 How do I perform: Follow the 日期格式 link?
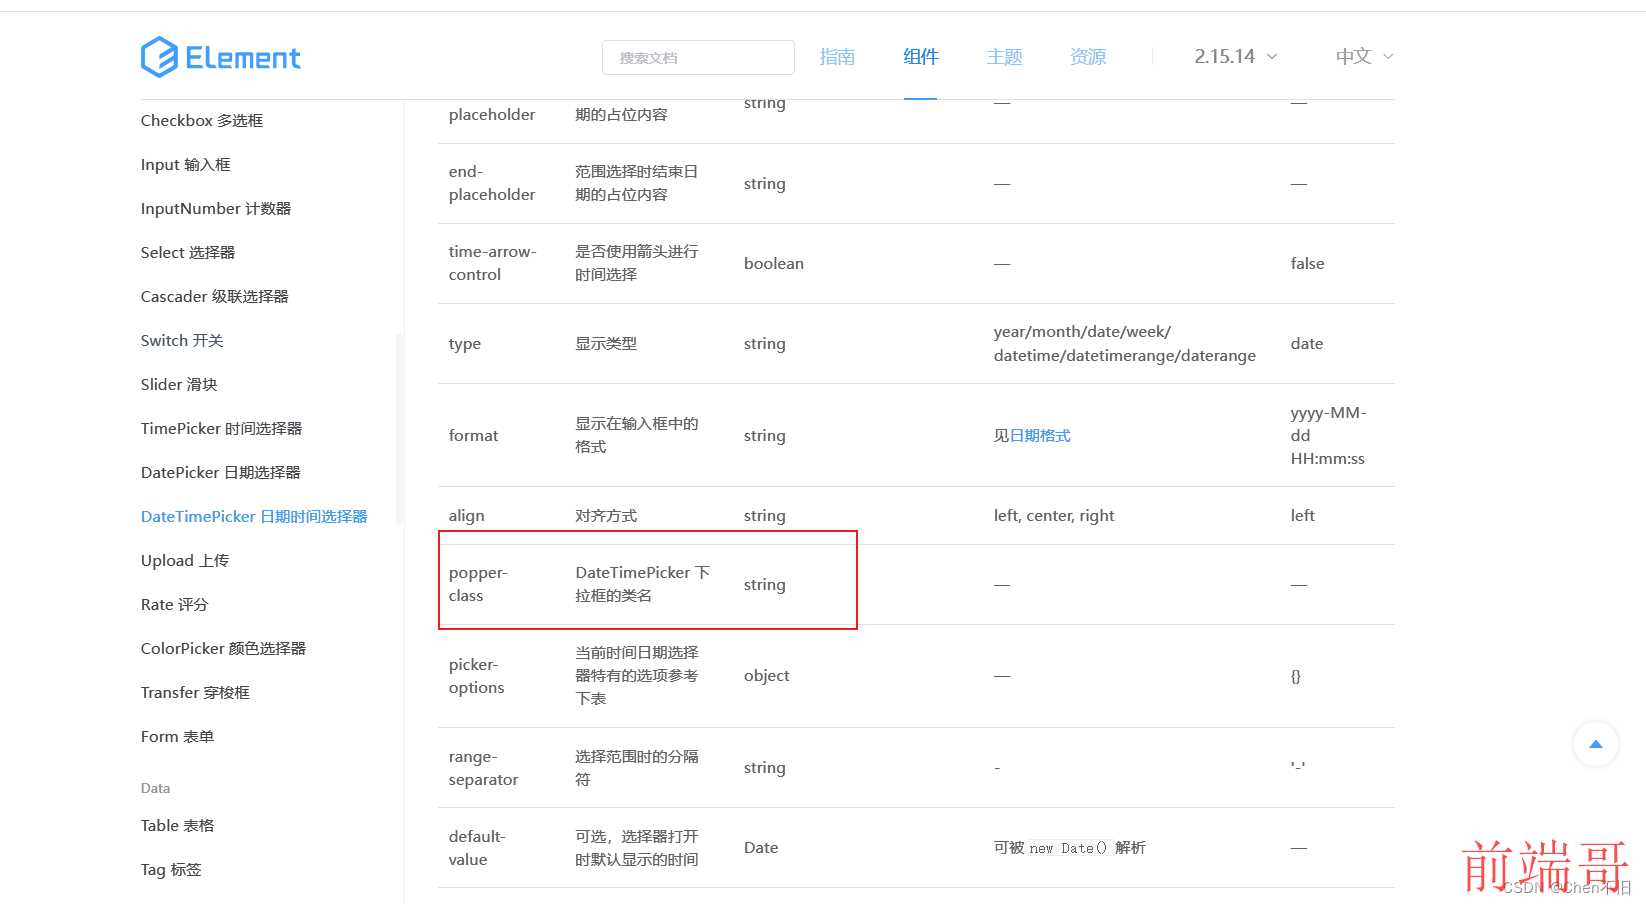point(1040,436)
